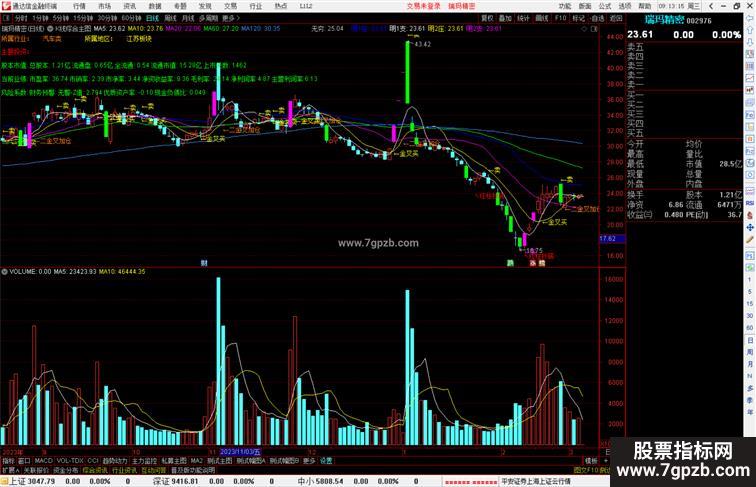This screenshot has width=756, height=487.
Task: Open the 关联报价 tab
Action: pyautogui.click(x=36, y=470)
